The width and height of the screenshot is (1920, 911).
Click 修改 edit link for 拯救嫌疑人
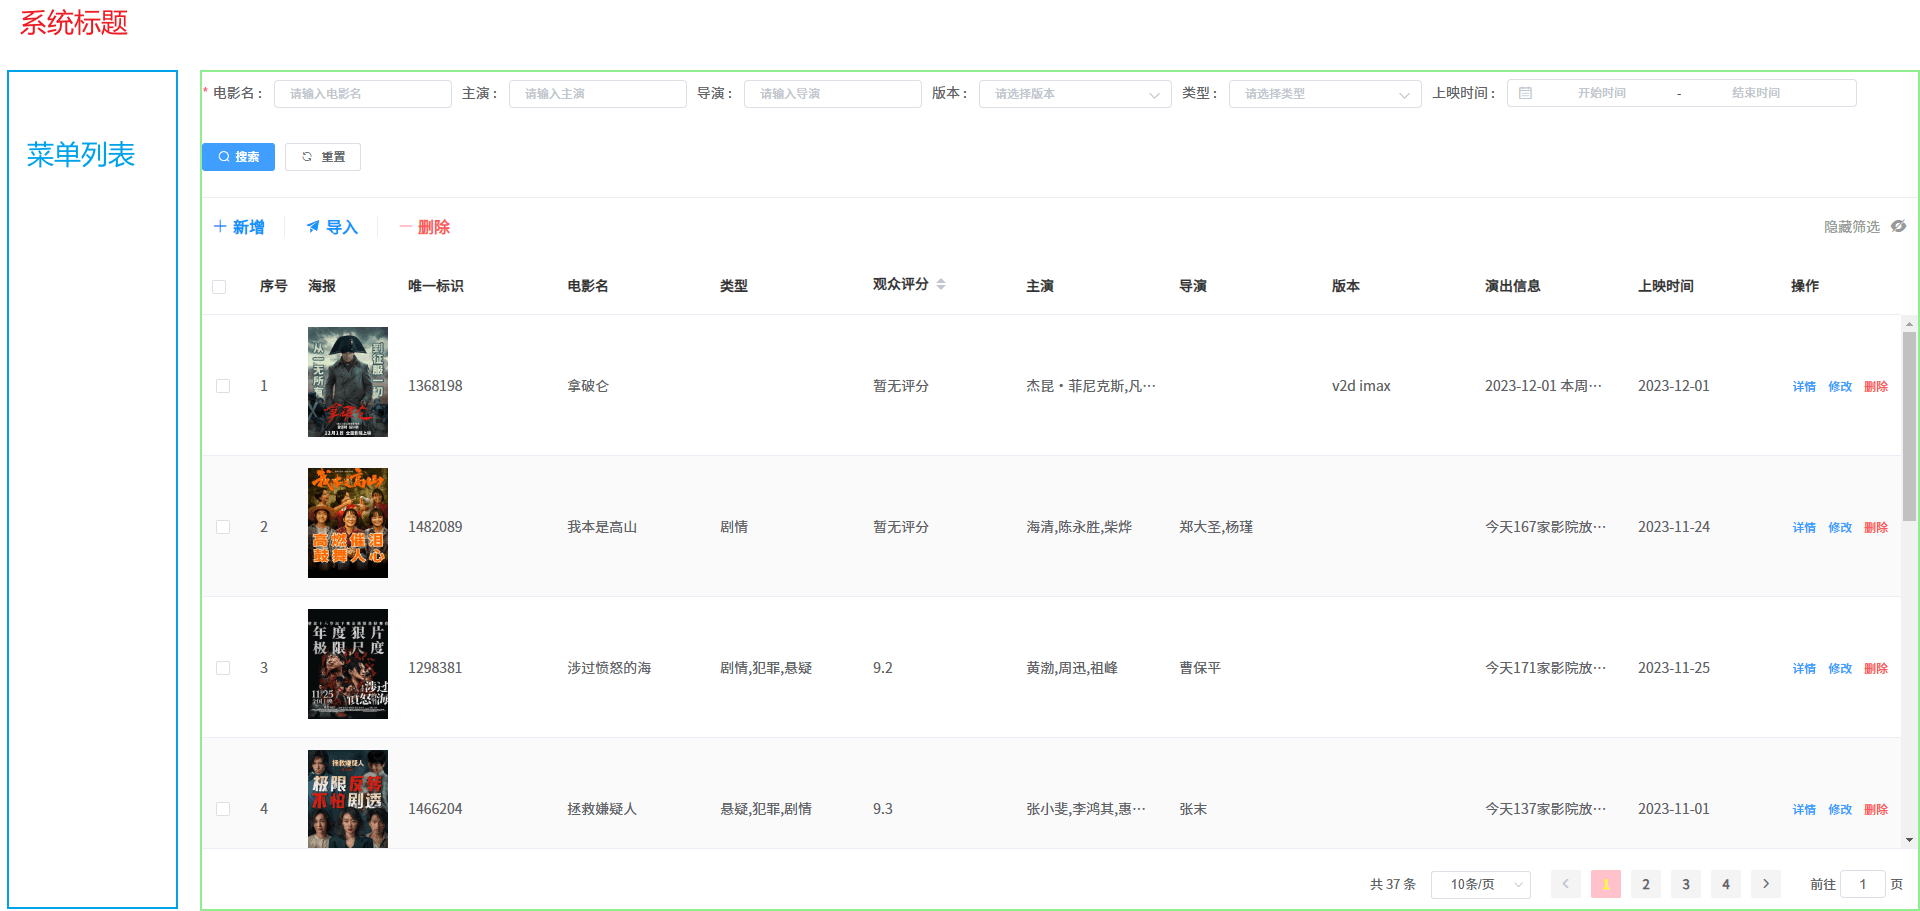click(1840, 810)
